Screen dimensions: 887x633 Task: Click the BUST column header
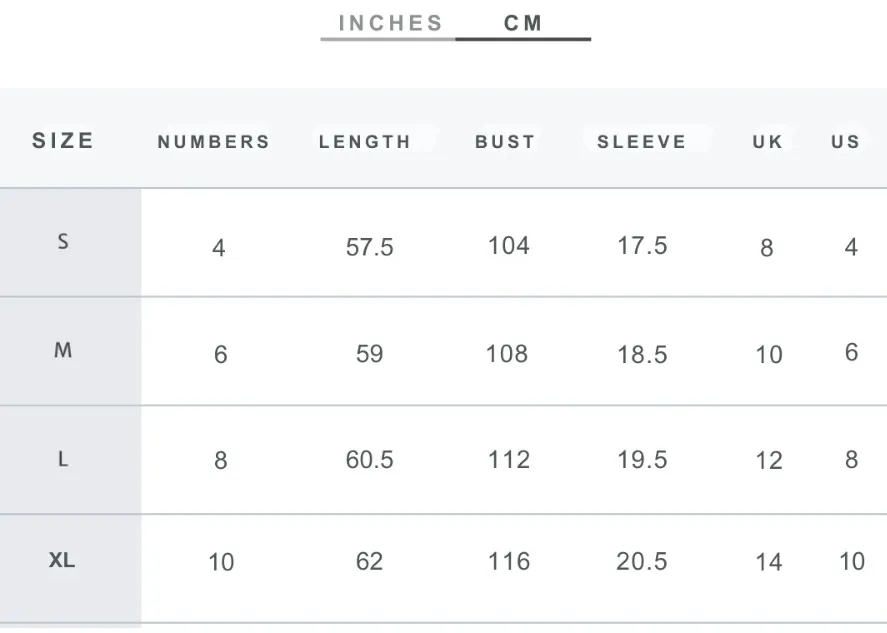505,141
